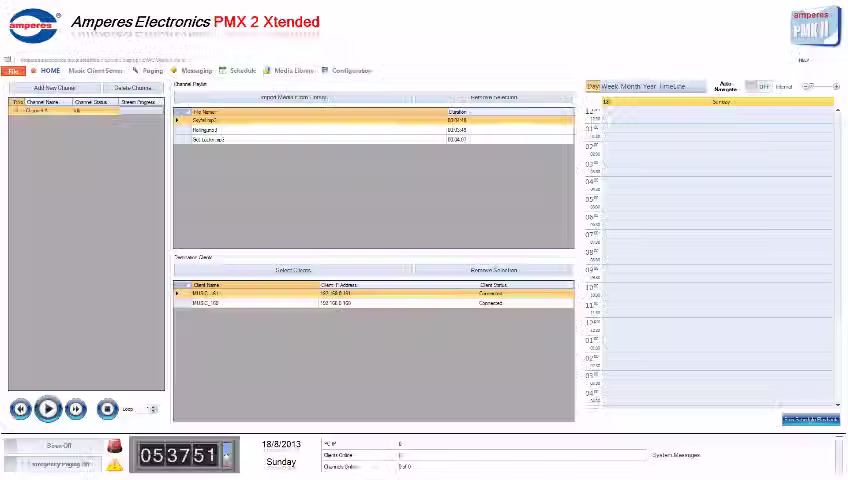Click the Interval slider track
Viewport: 848px width, 480px height.
pos(822,86)
